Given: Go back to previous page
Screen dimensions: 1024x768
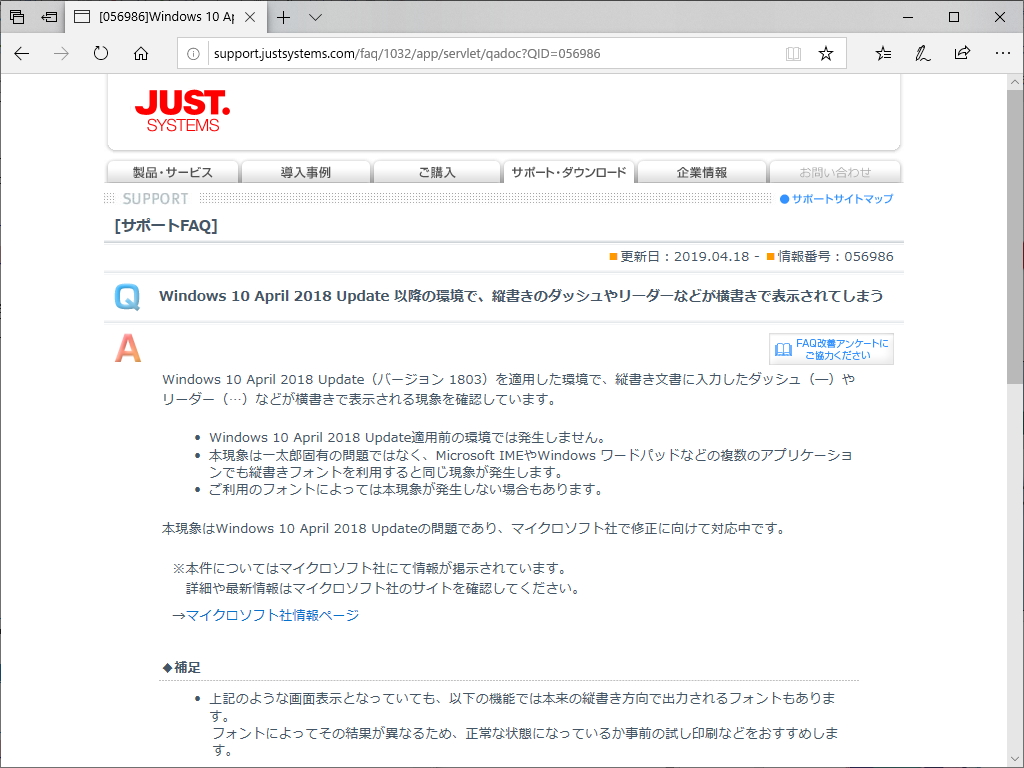Looking at the screenshot, I should 22,54.
